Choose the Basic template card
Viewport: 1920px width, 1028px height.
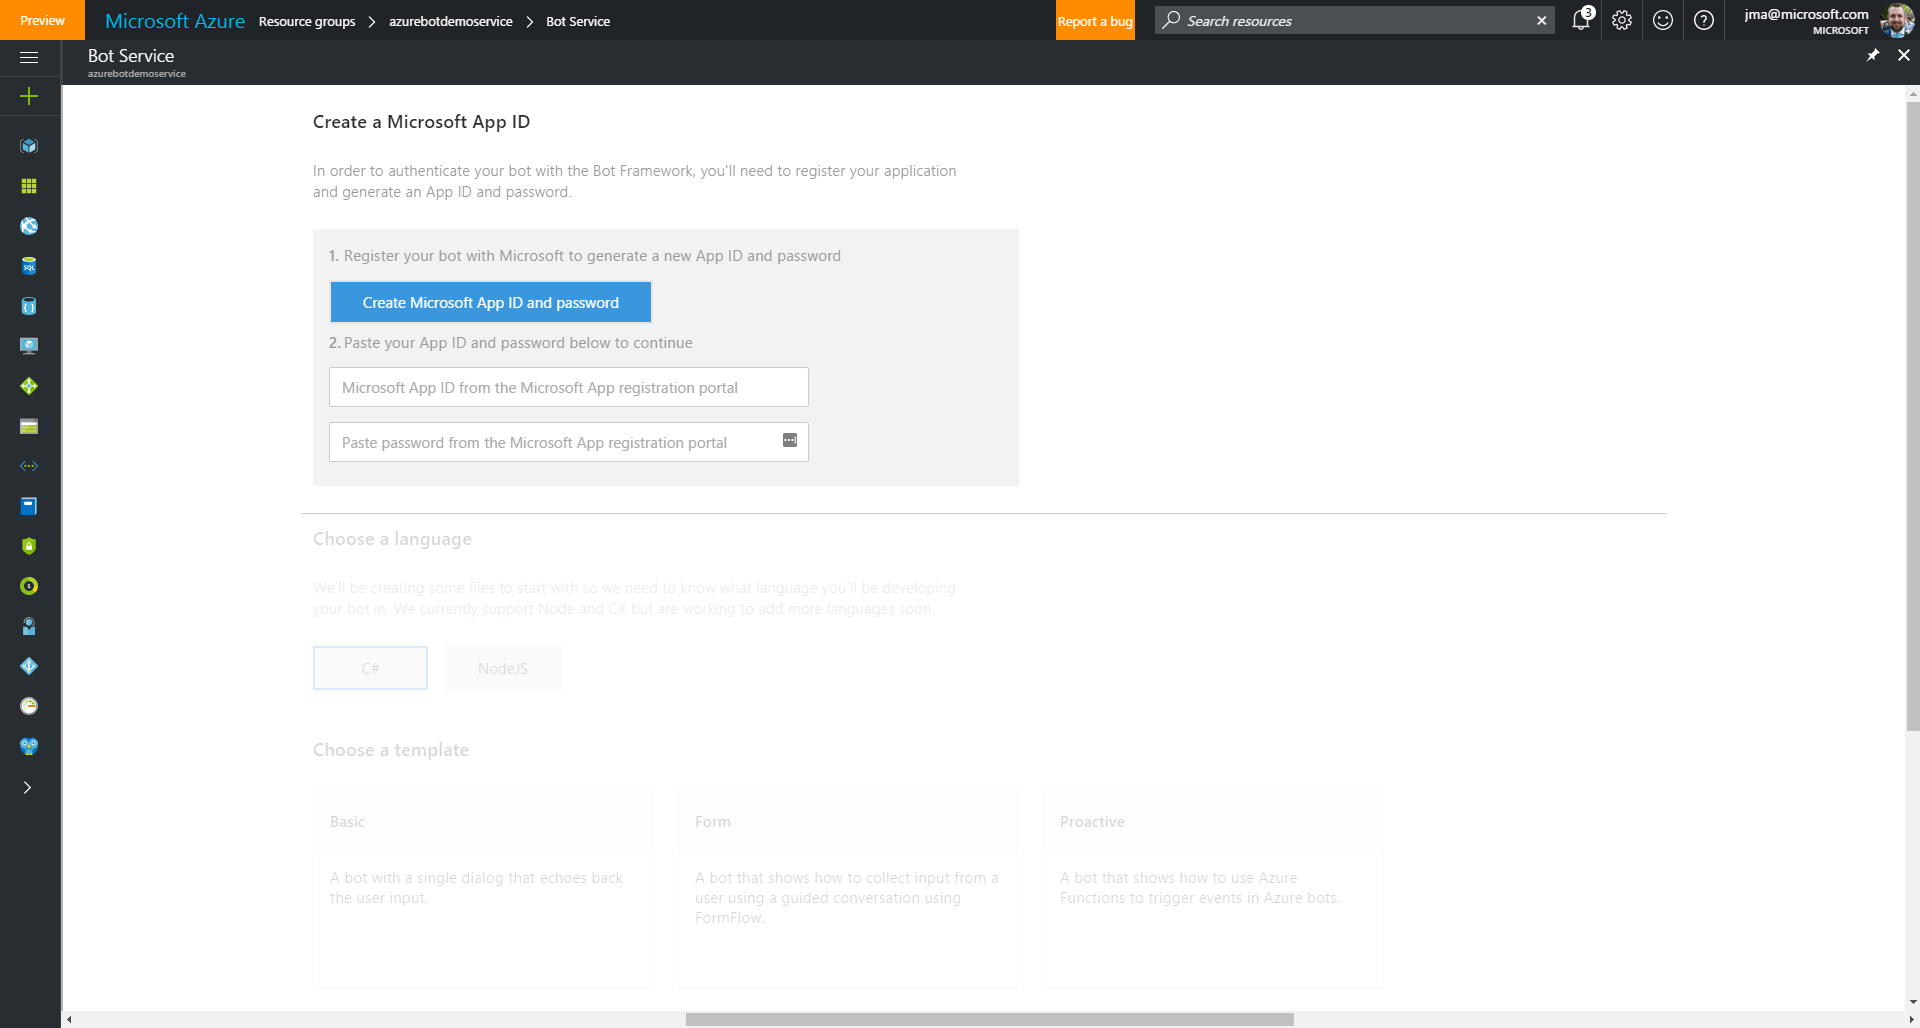point(483,888)
